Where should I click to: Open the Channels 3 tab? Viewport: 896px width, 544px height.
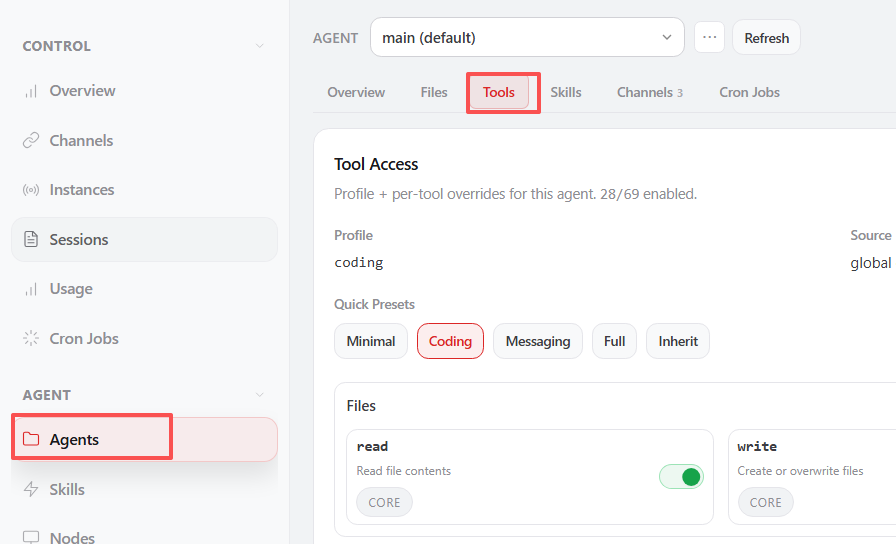pos(650,92)
